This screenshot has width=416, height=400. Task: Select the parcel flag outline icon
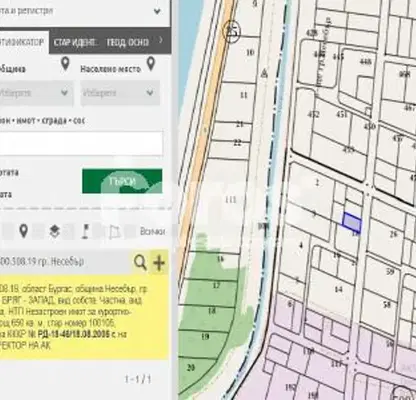pos(114,232)
